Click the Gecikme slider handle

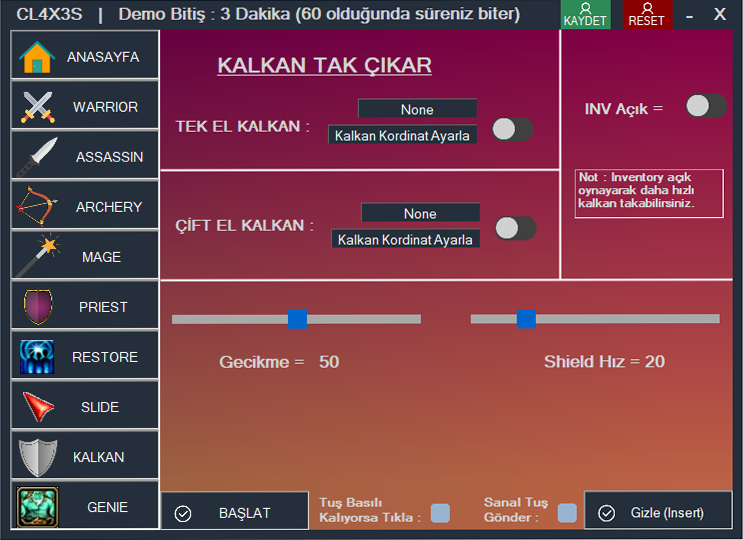297,319
